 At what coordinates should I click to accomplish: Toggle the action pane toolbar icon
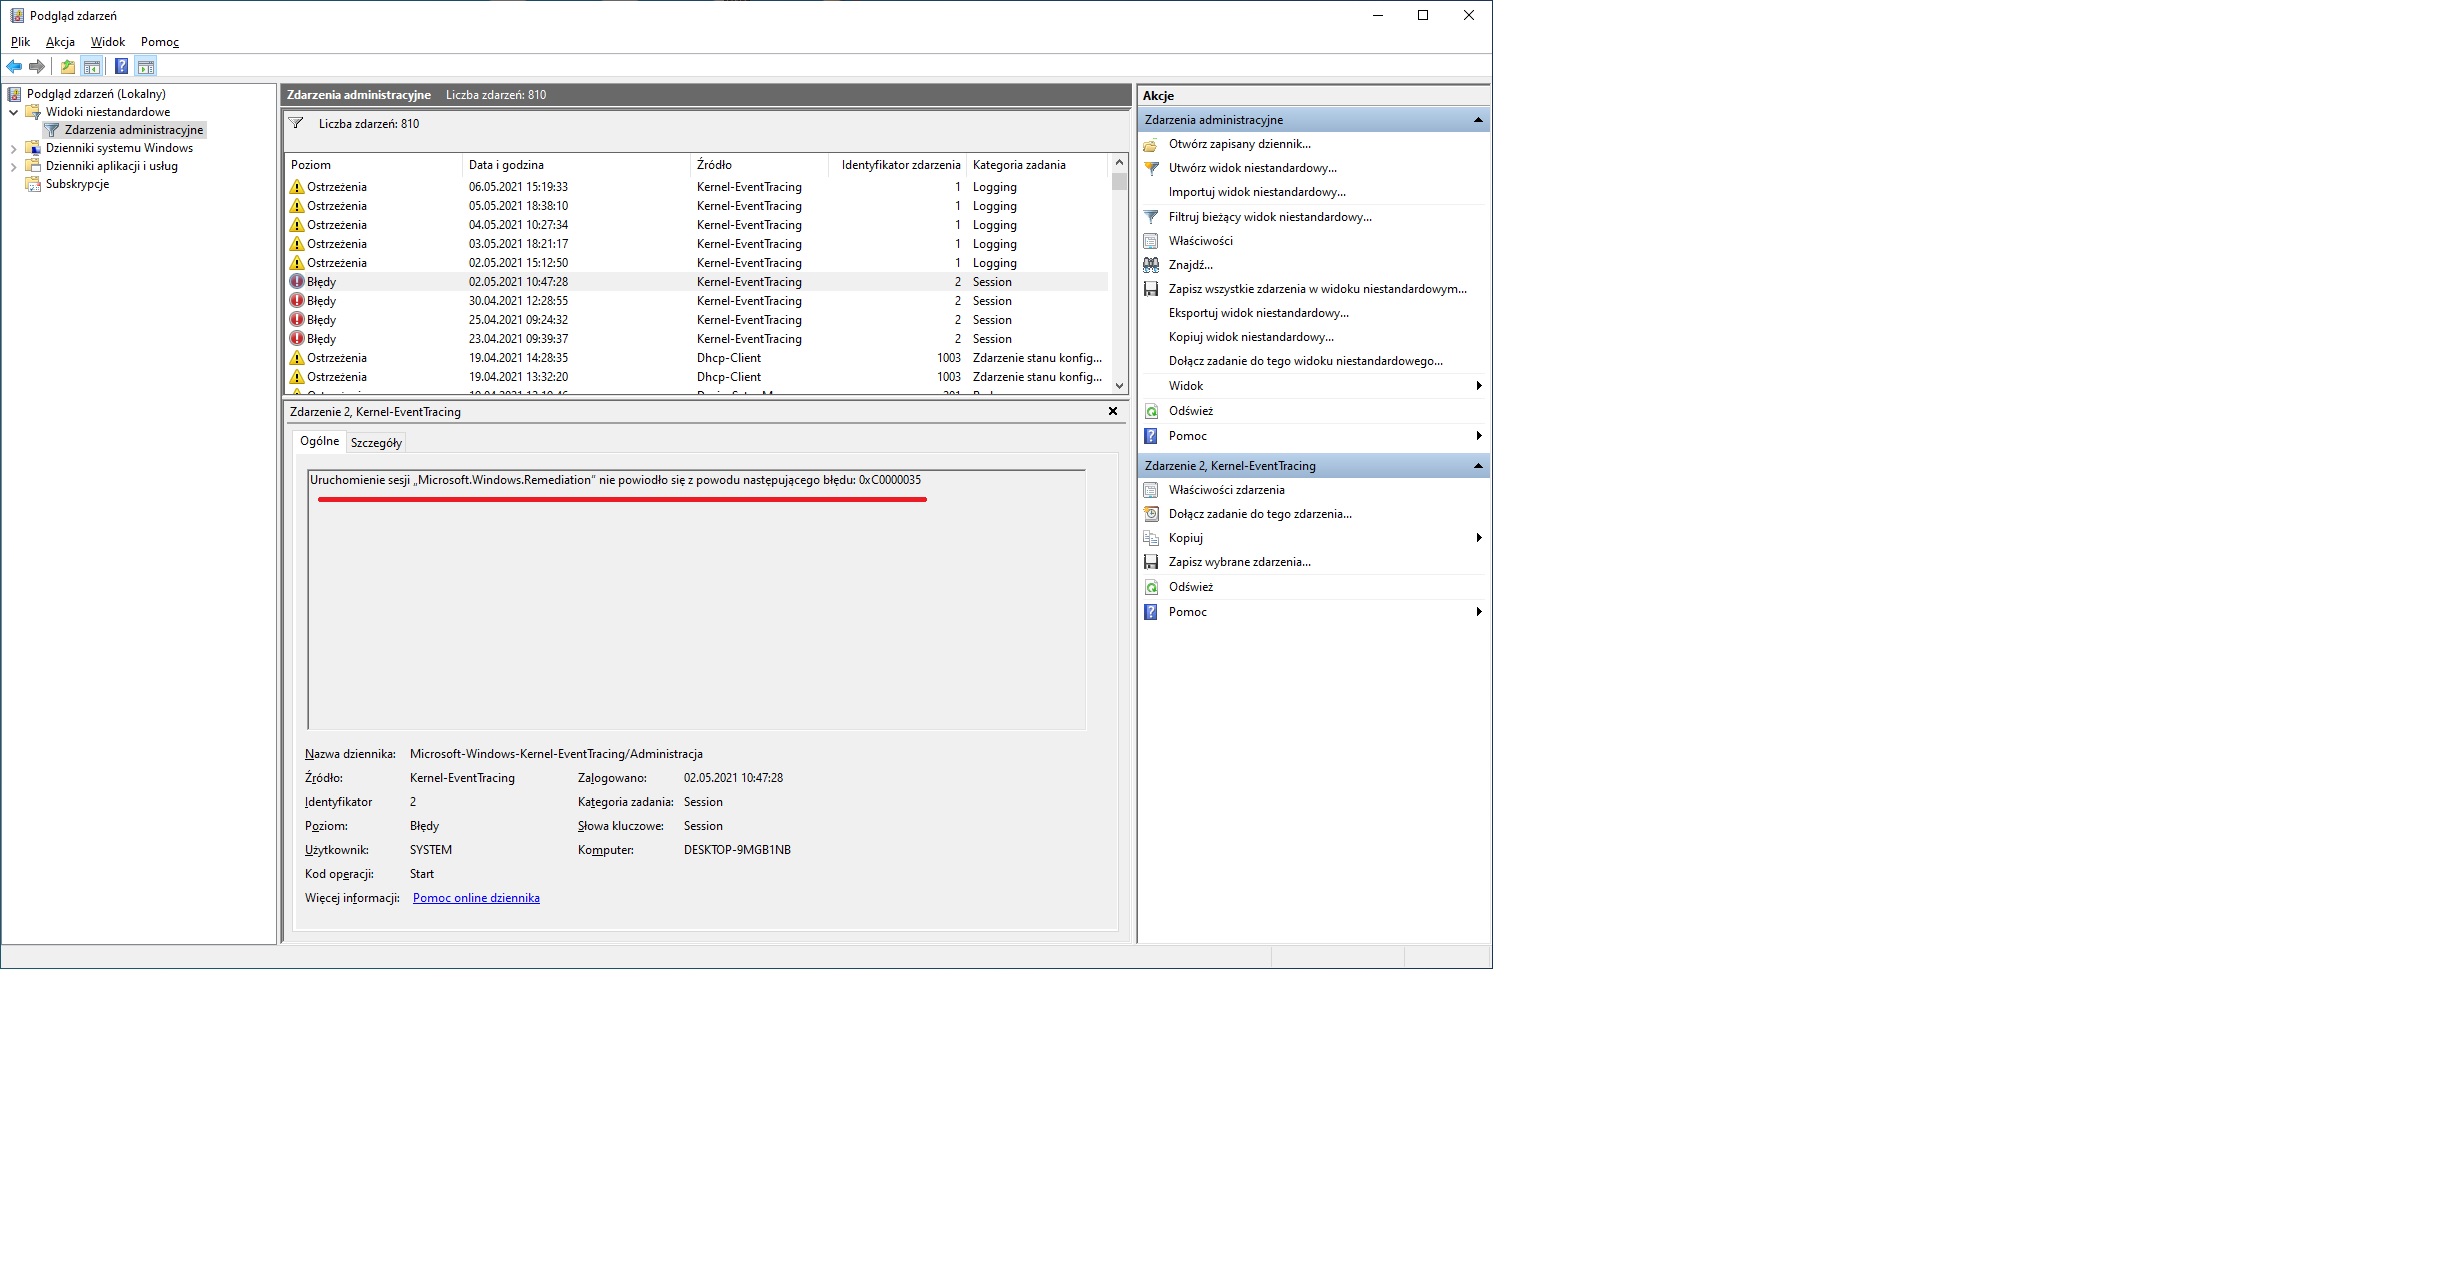pos(146,67)
